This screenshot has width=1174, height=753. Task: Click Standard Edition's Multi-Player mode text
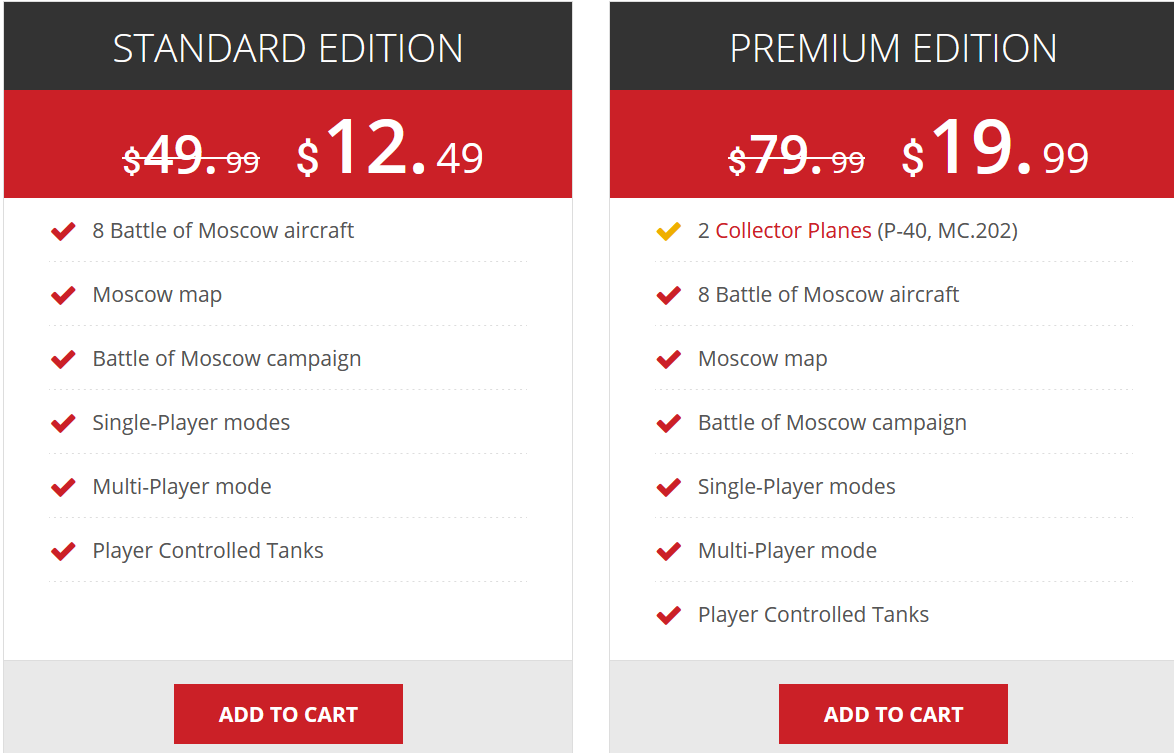(182, 487)
